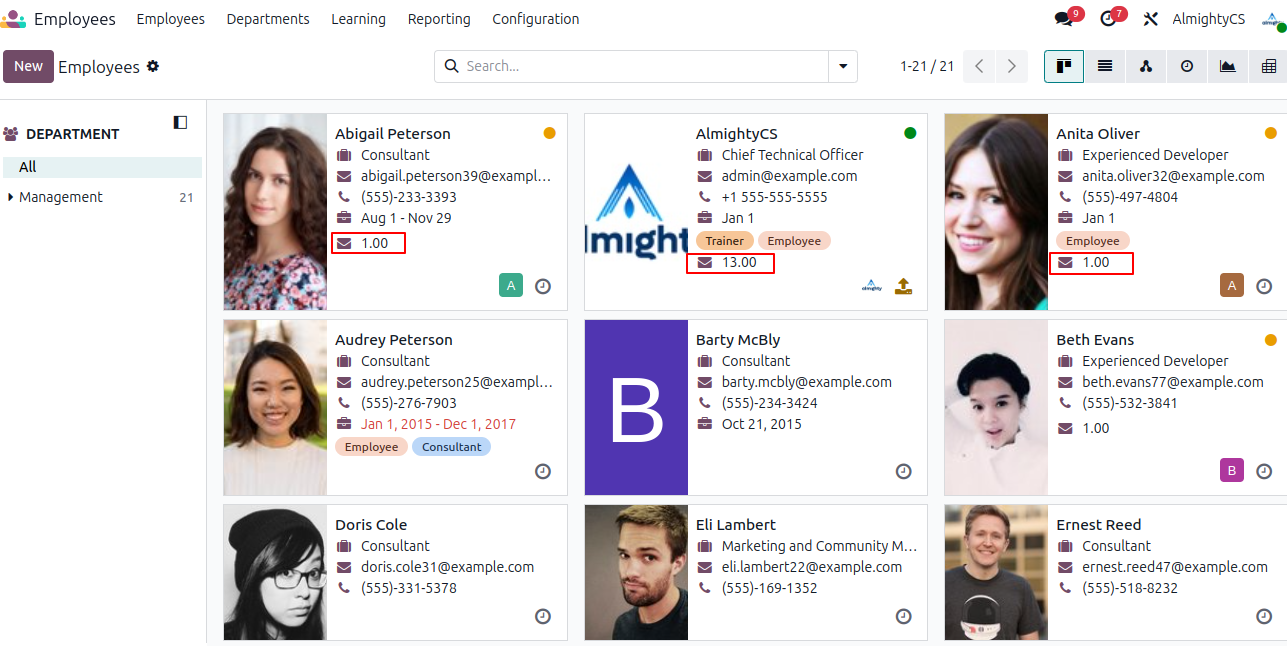The image size is (1287, 646).
Task: Click the debug tools wrench icon
Action: point(1150,19)
